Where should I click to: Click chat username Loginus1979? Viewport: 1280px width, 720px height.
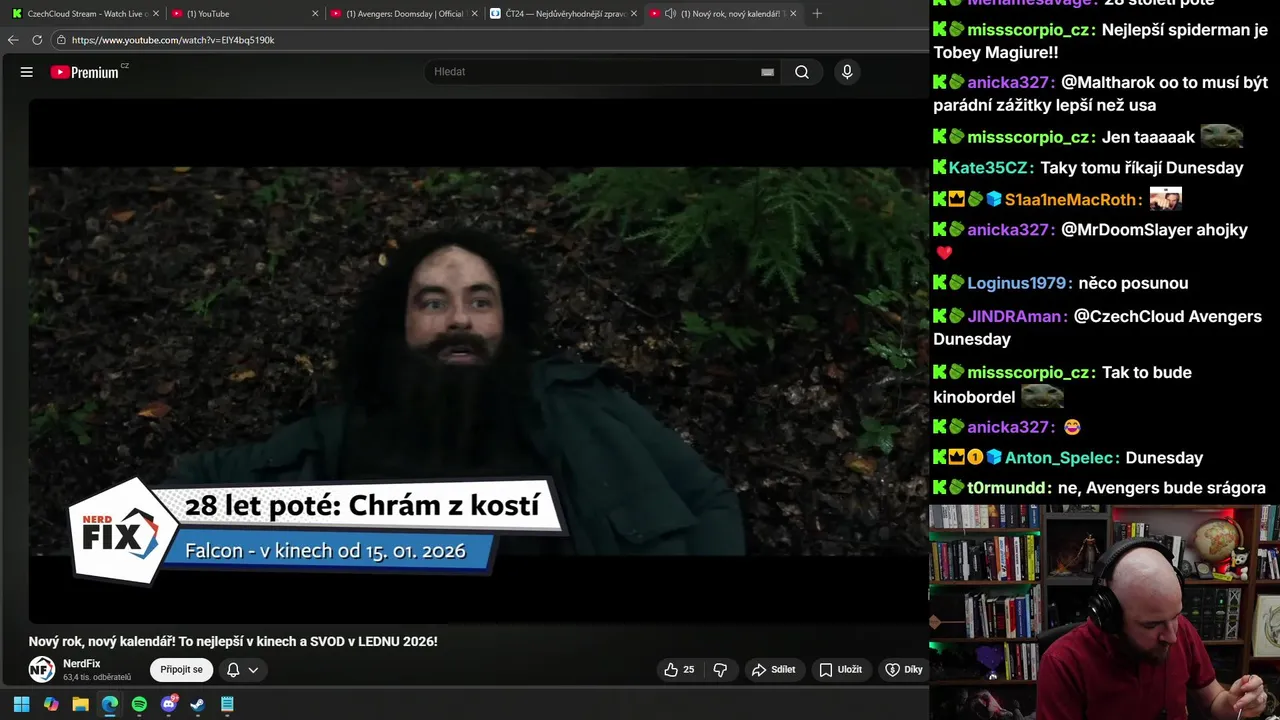[x=1019, y=283]
